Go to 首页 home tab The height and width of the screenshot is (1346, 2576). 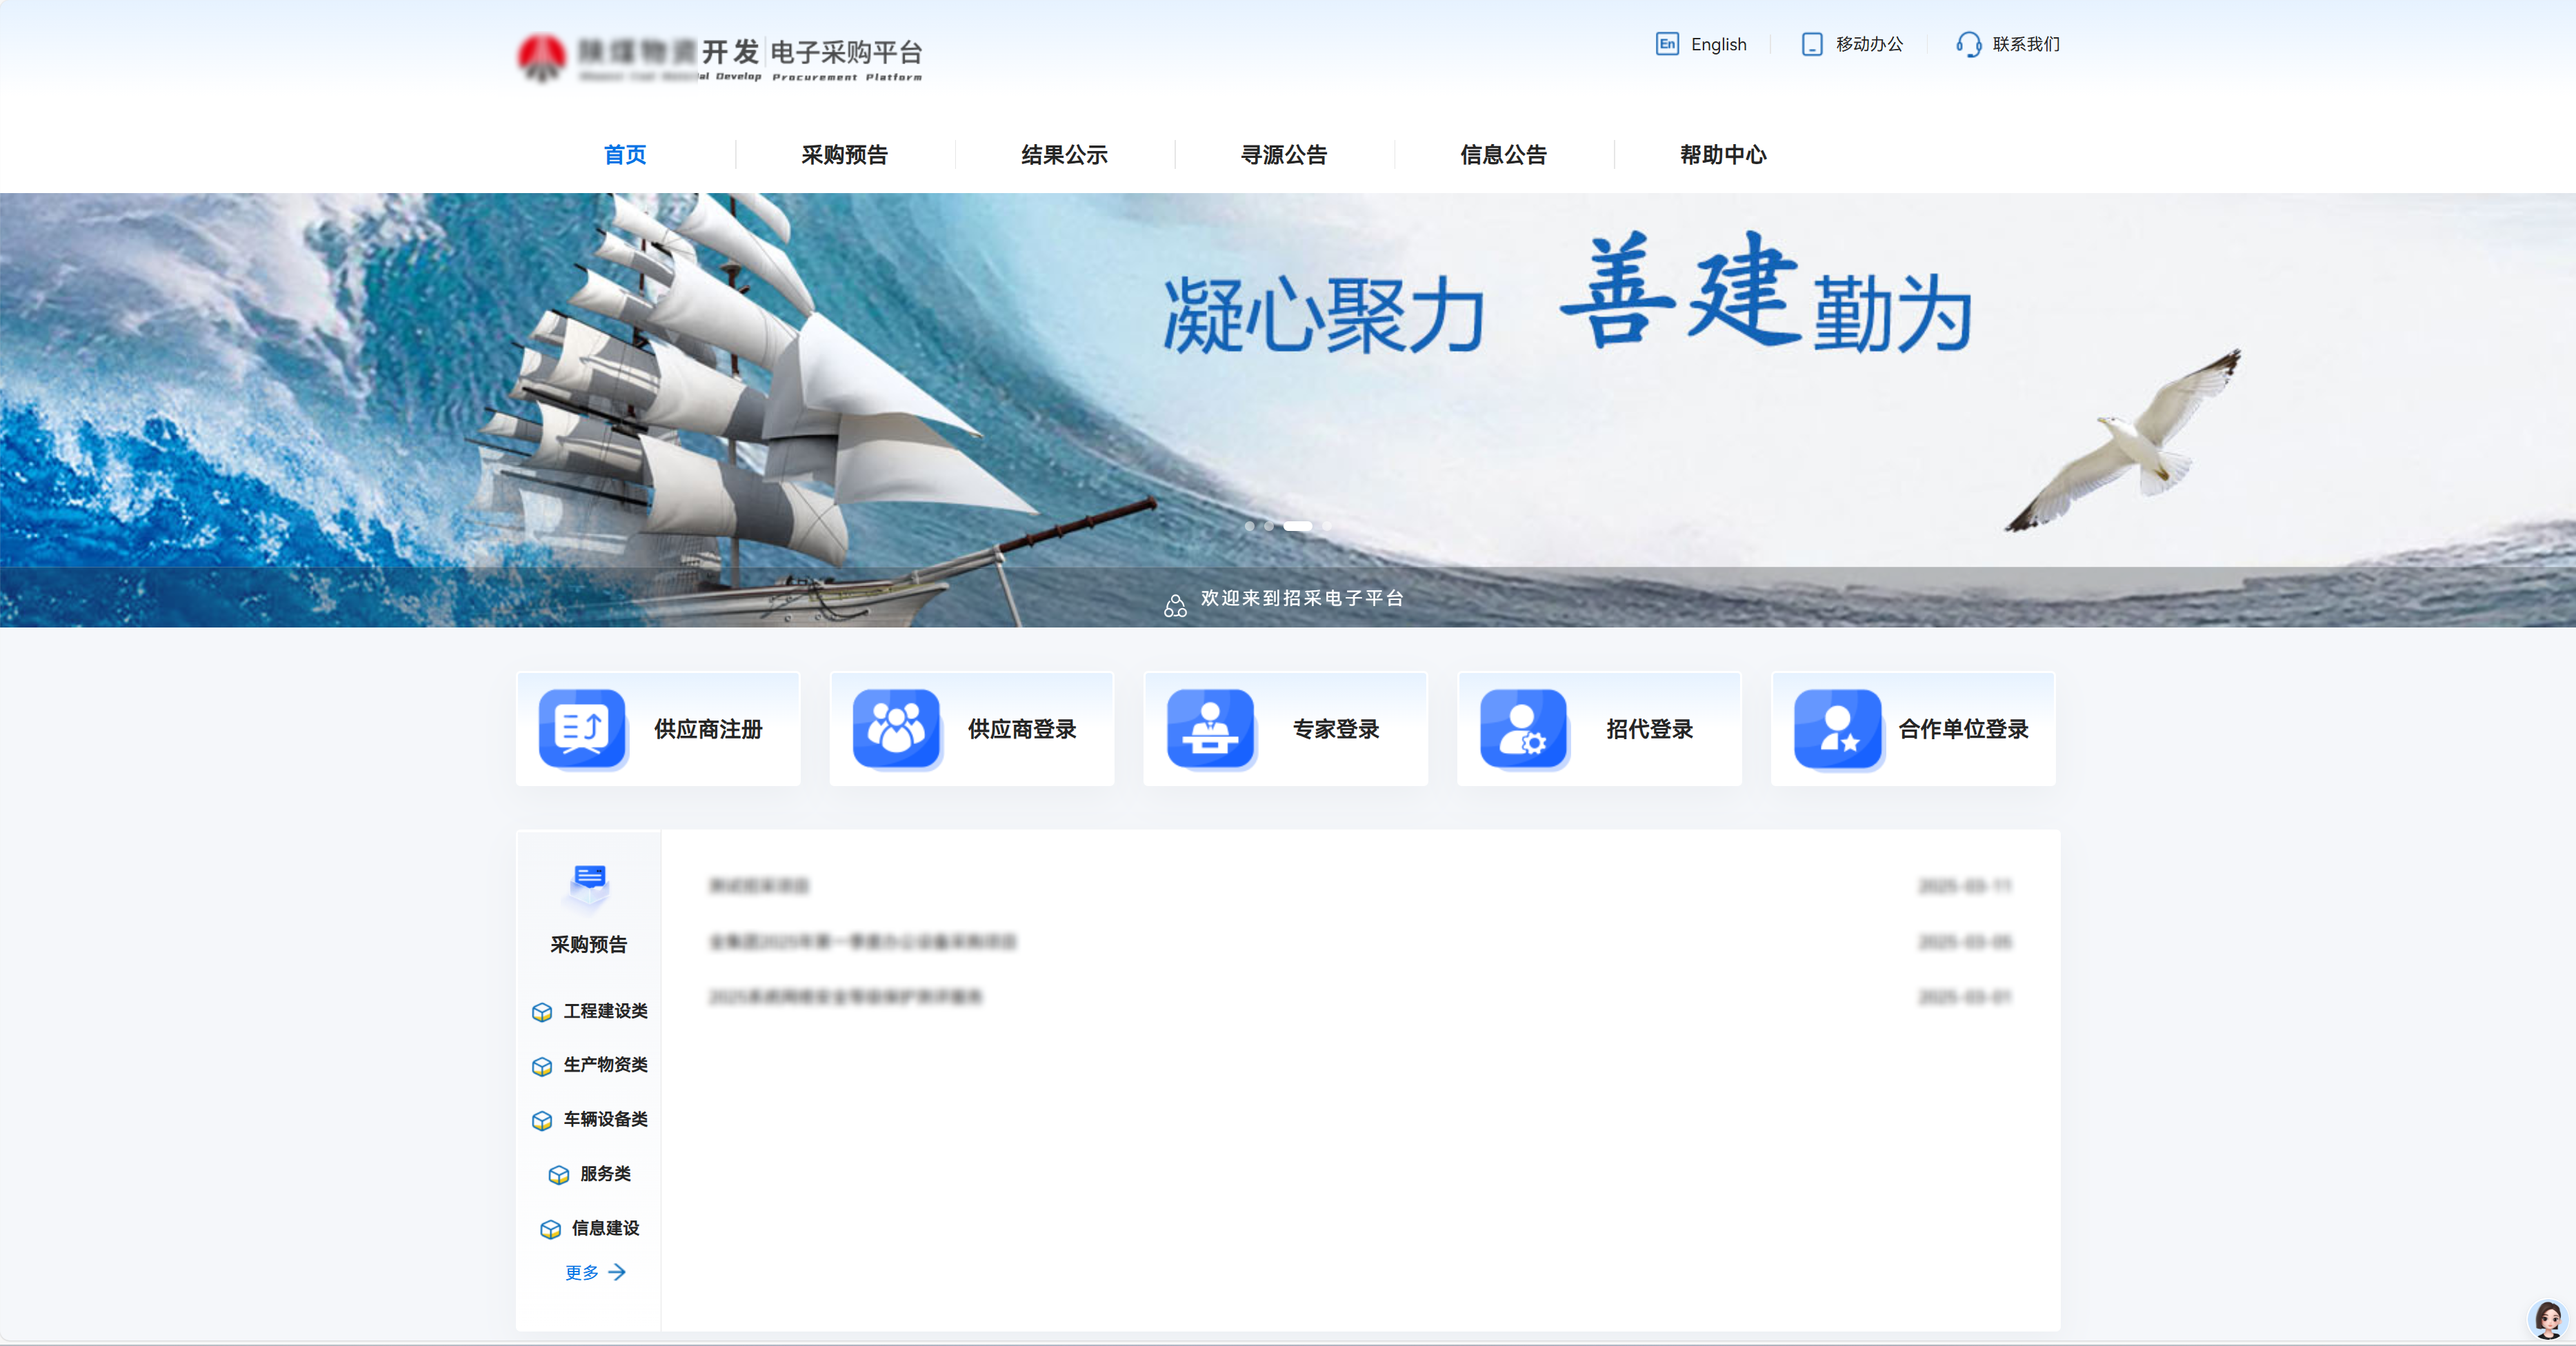pos(625,155)
